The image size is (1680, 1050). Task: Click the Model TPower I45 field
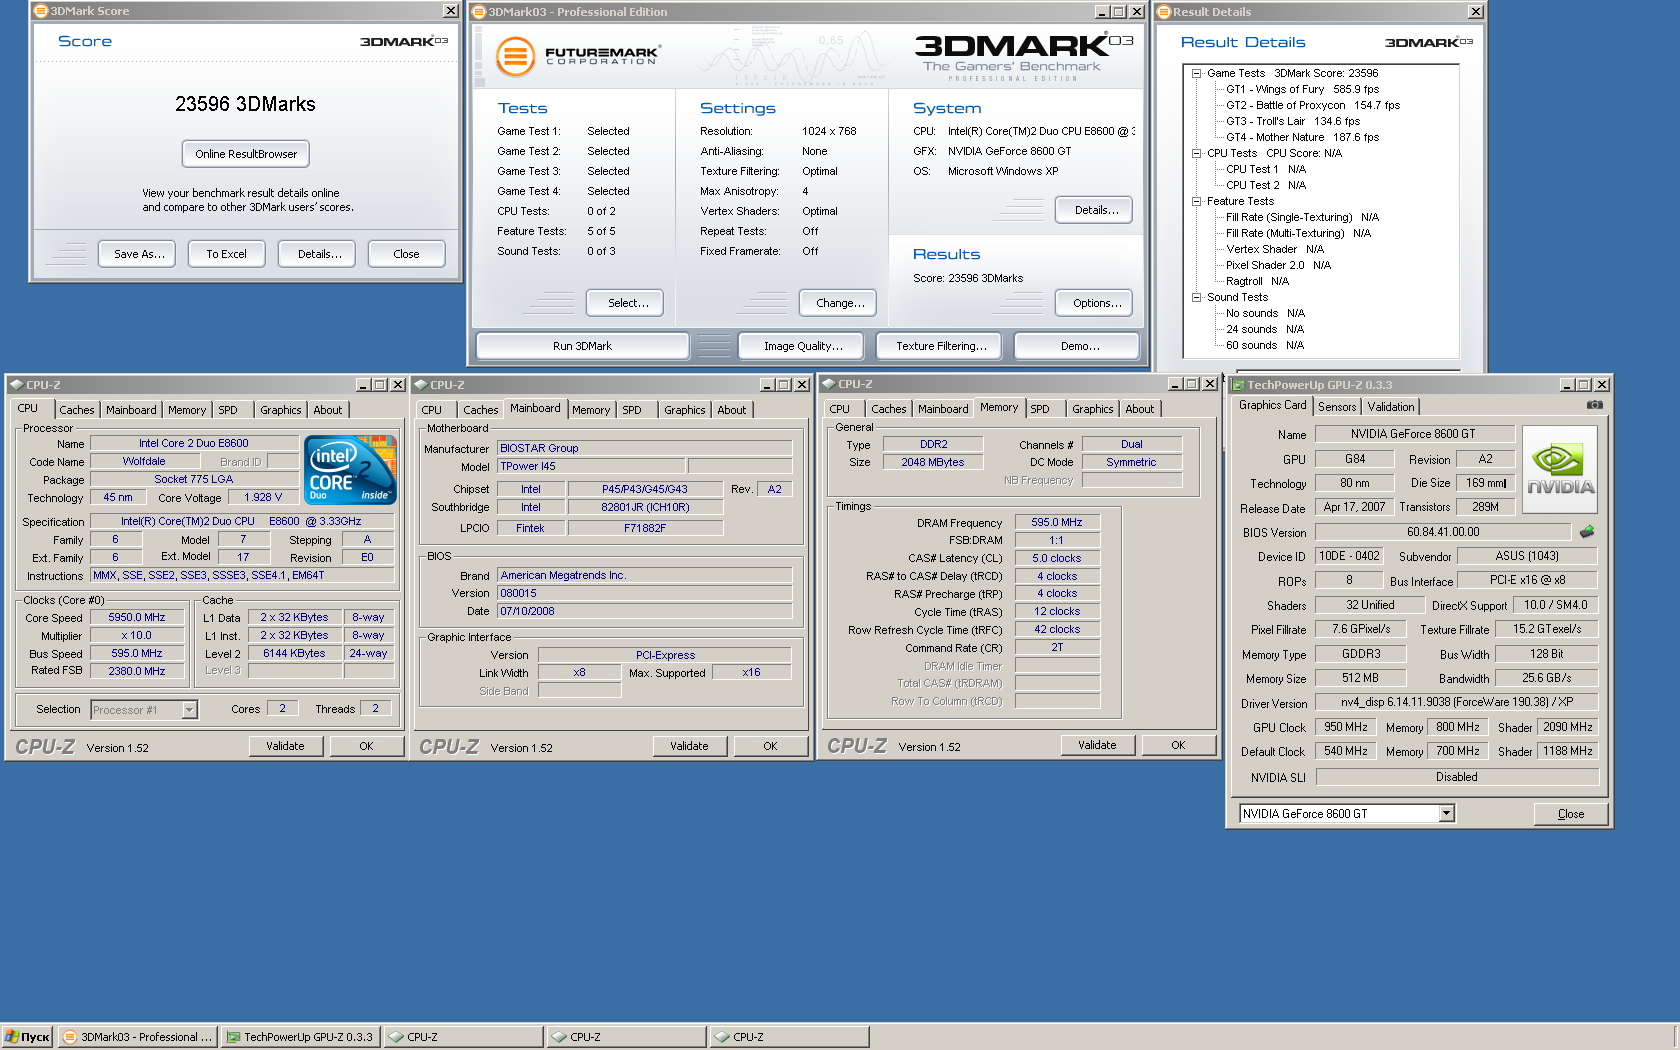[591, 466]
